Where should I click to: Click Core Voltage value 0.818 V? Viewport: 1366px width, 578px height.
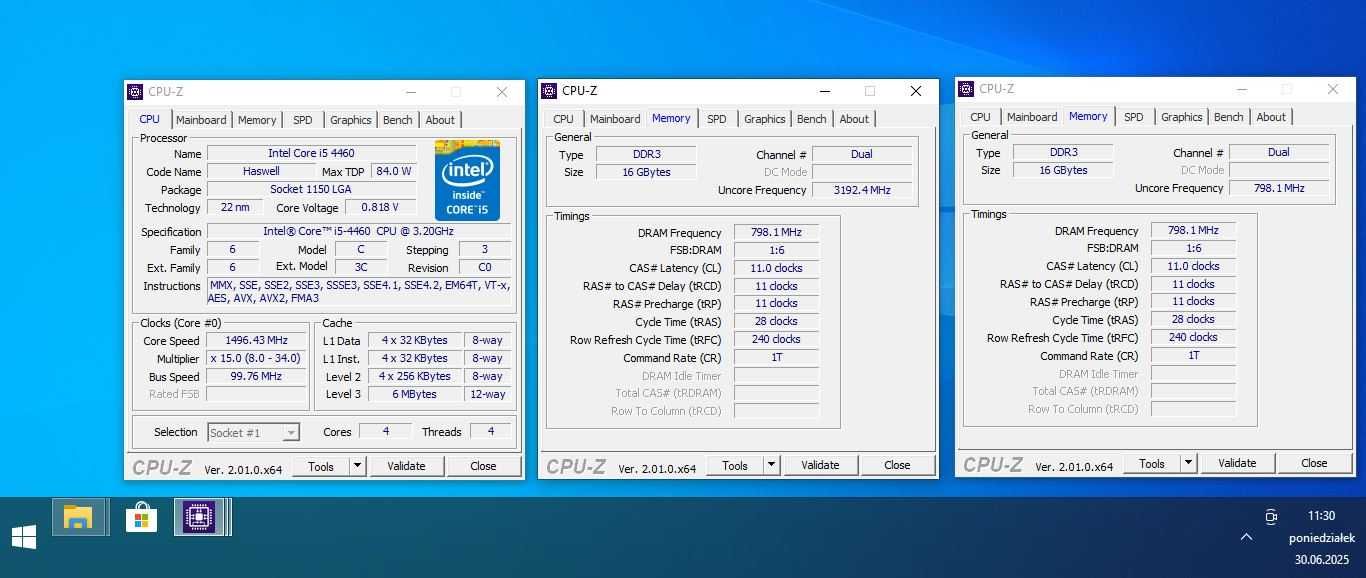tap(380, 207)
